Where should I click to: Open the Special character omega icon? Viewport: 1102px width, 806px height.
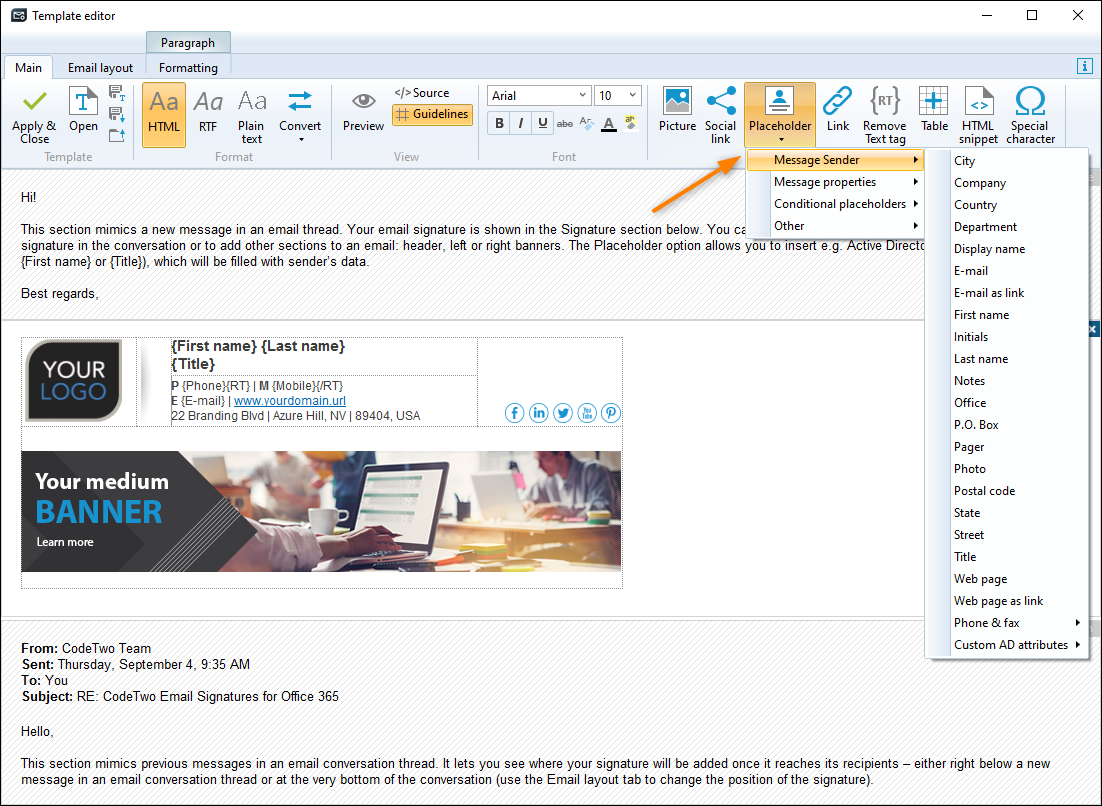1030,101
